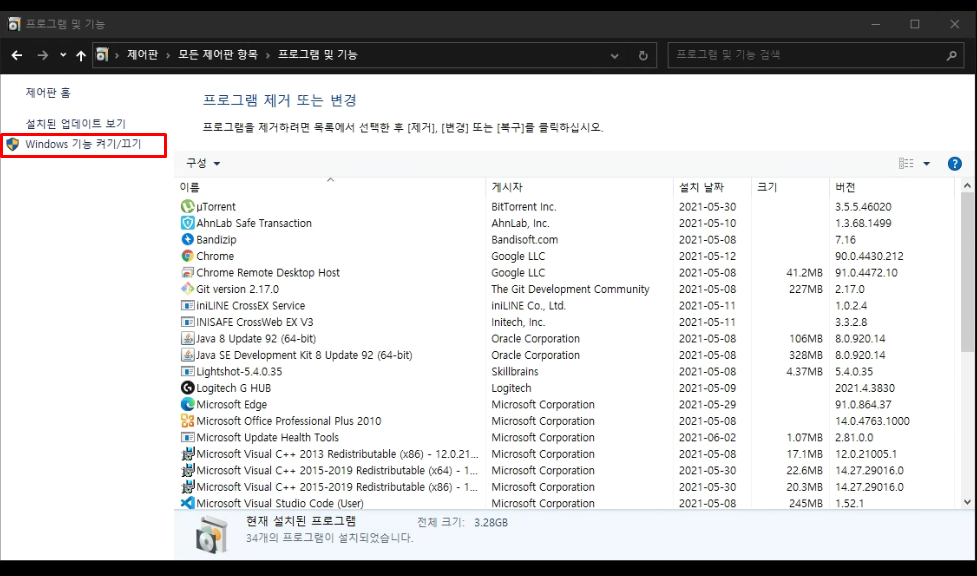Select iniLINE CrossEX Service icon
This screenshot has height=576, width=977.
[x=187, y=305]
